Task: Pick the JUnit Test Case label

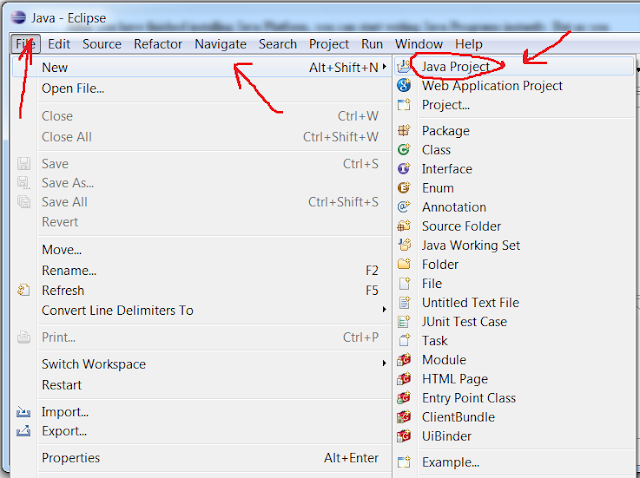Action: point(464,322)
